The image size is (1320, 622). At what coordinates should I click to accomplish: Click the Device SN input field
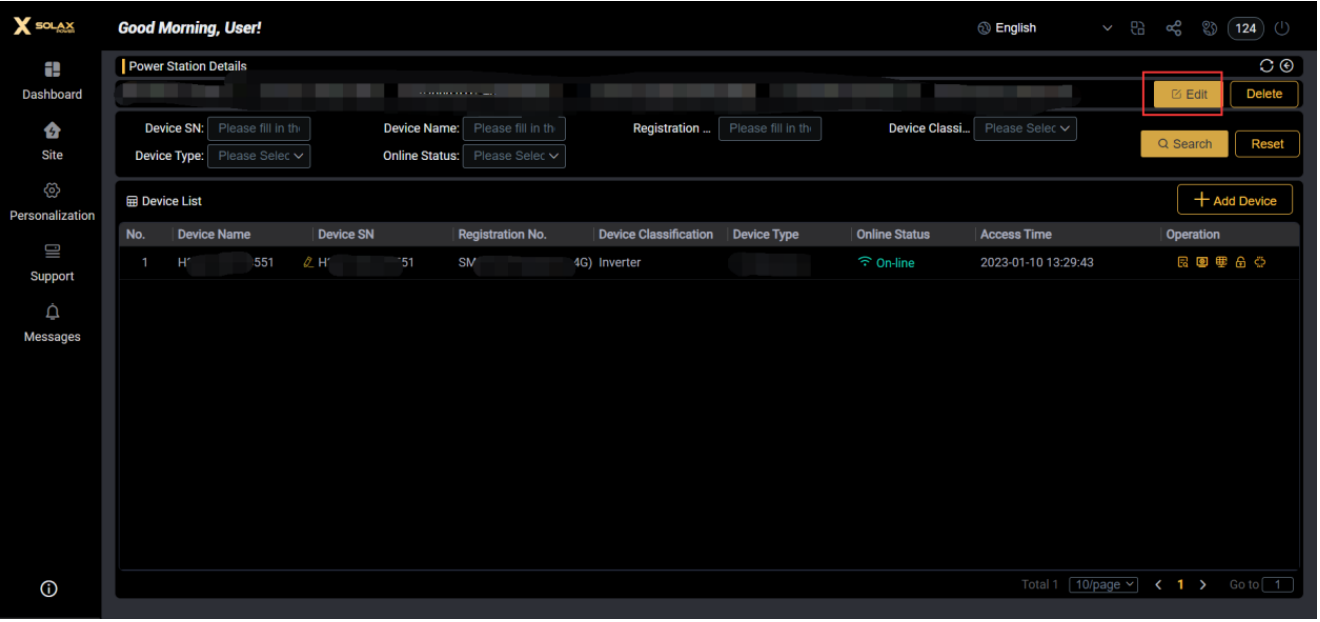click(258, 128)
